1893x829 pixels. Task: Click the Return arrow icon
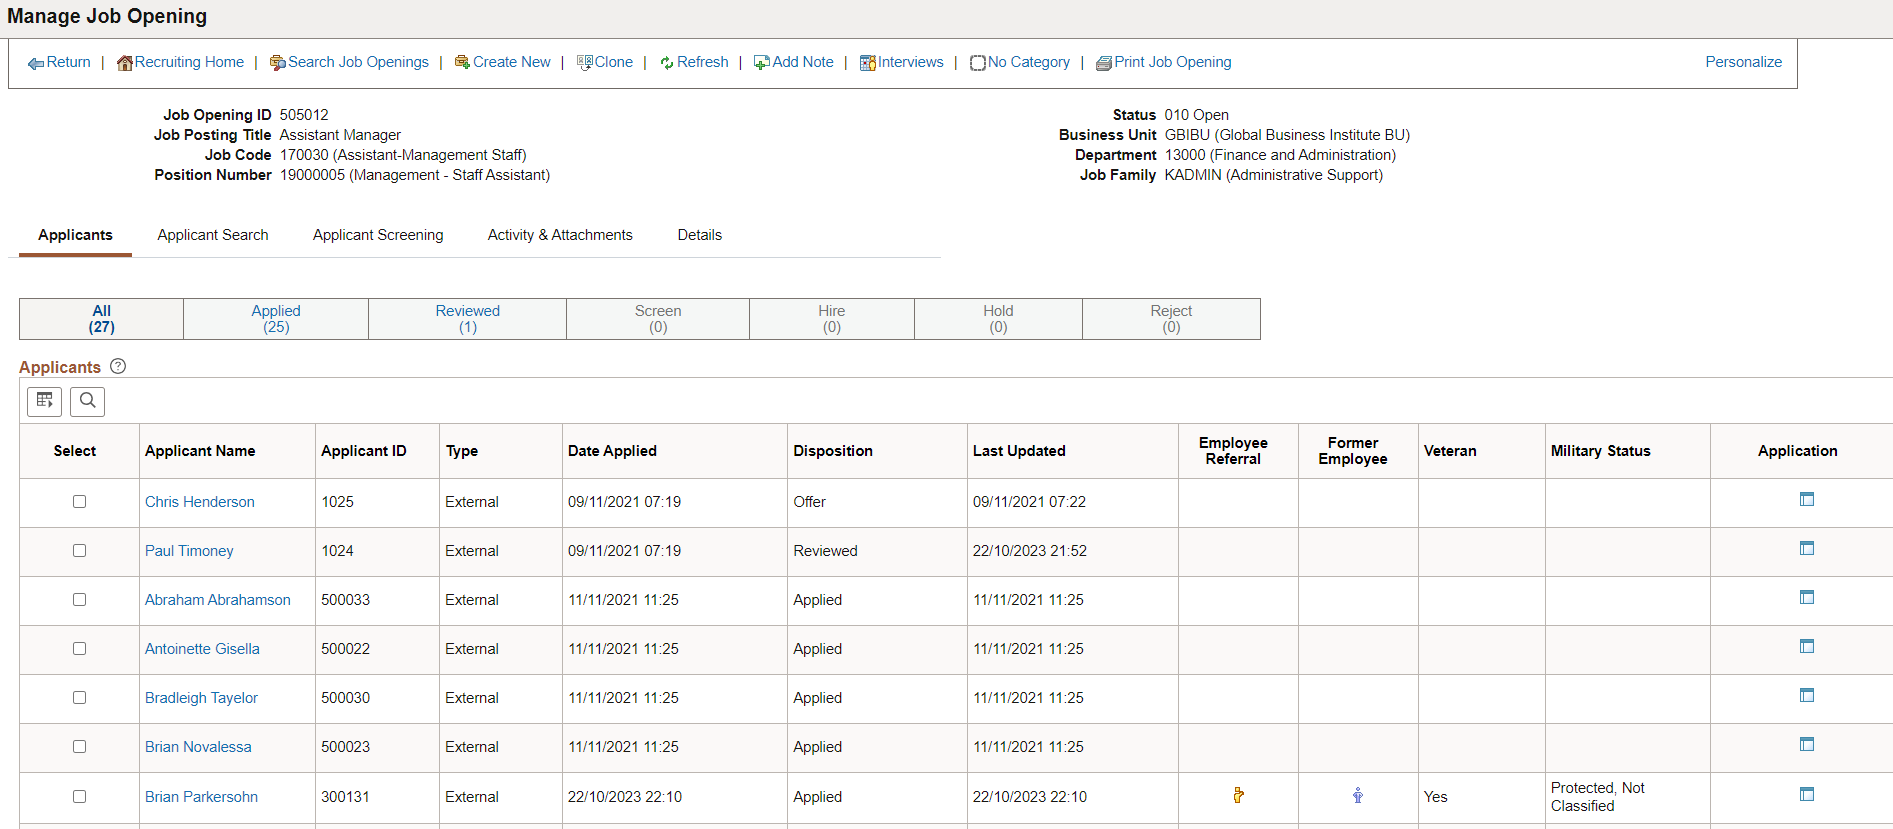(x=36, y=63)
